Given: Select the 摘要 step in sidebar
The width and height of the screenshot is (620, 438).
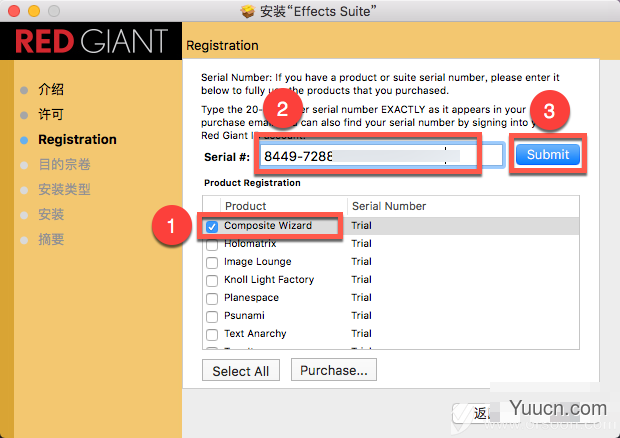Looking at the screenshot, I should [51, 239].
